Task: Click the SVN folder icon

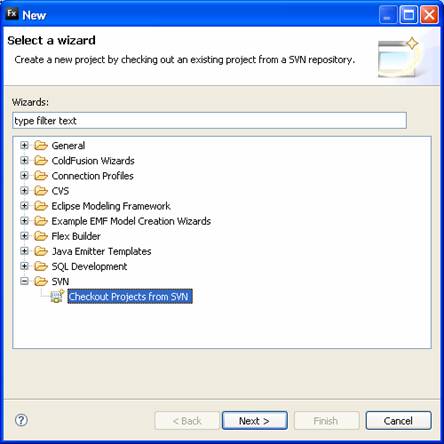Action: (41, 281)
